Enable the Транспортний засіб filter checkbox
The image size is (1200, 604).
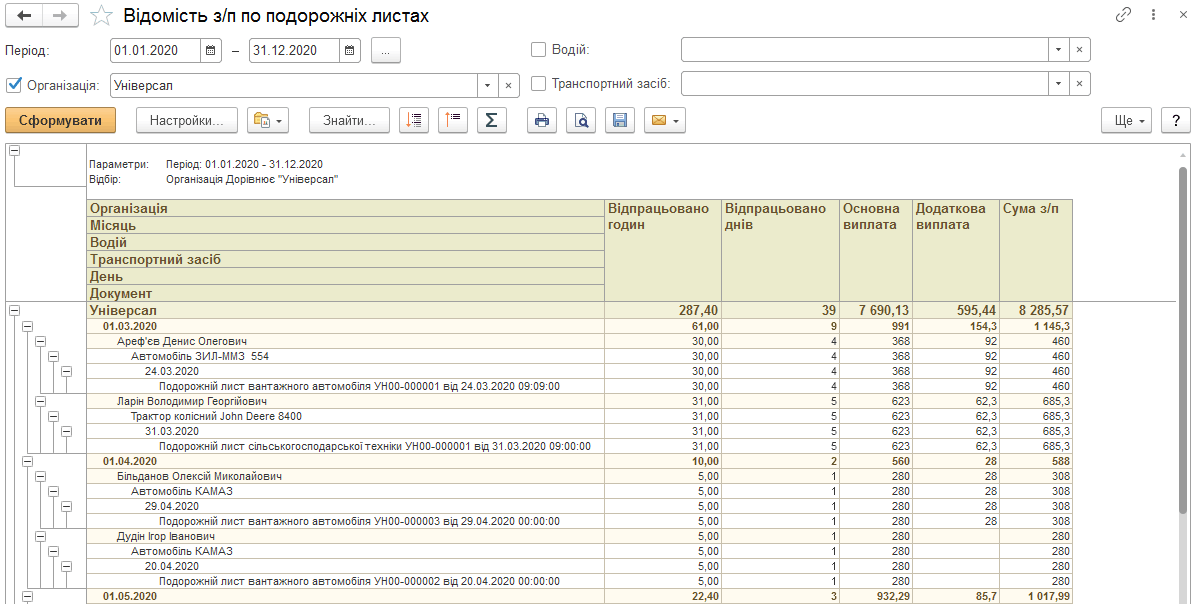538,84
